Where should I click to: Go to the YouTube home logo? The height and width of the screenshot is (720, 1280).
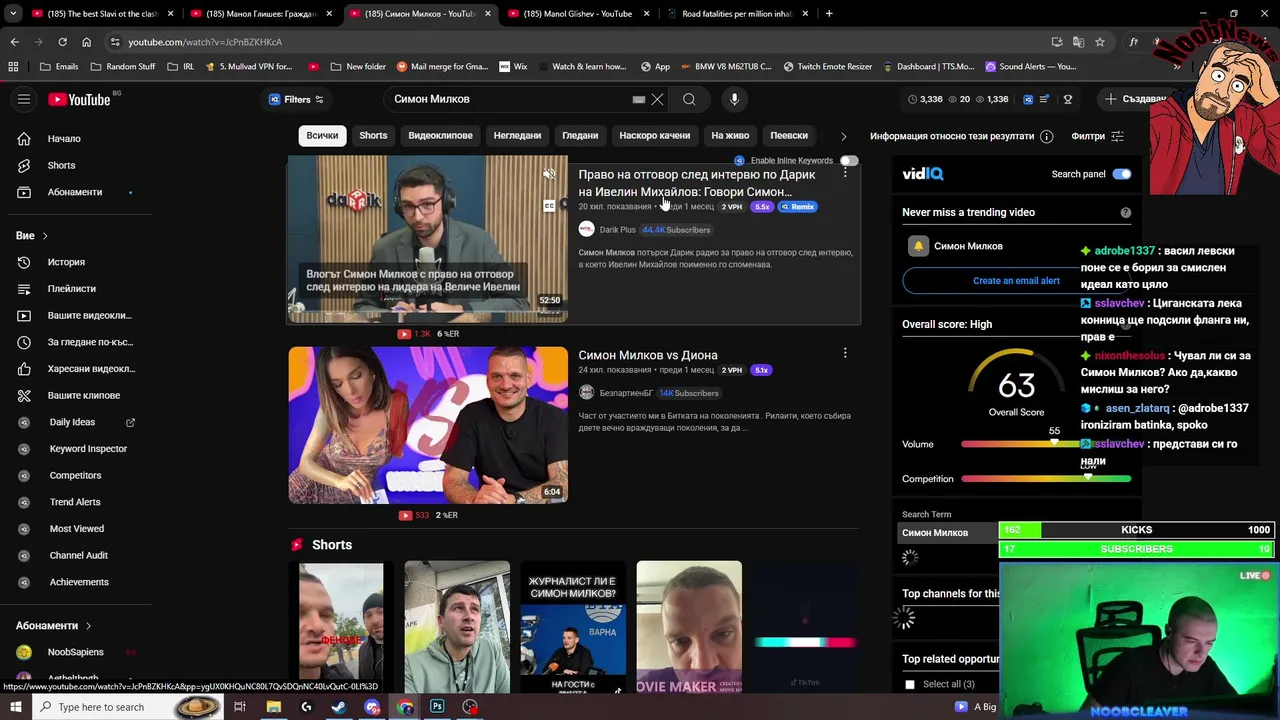pos(80,99)
